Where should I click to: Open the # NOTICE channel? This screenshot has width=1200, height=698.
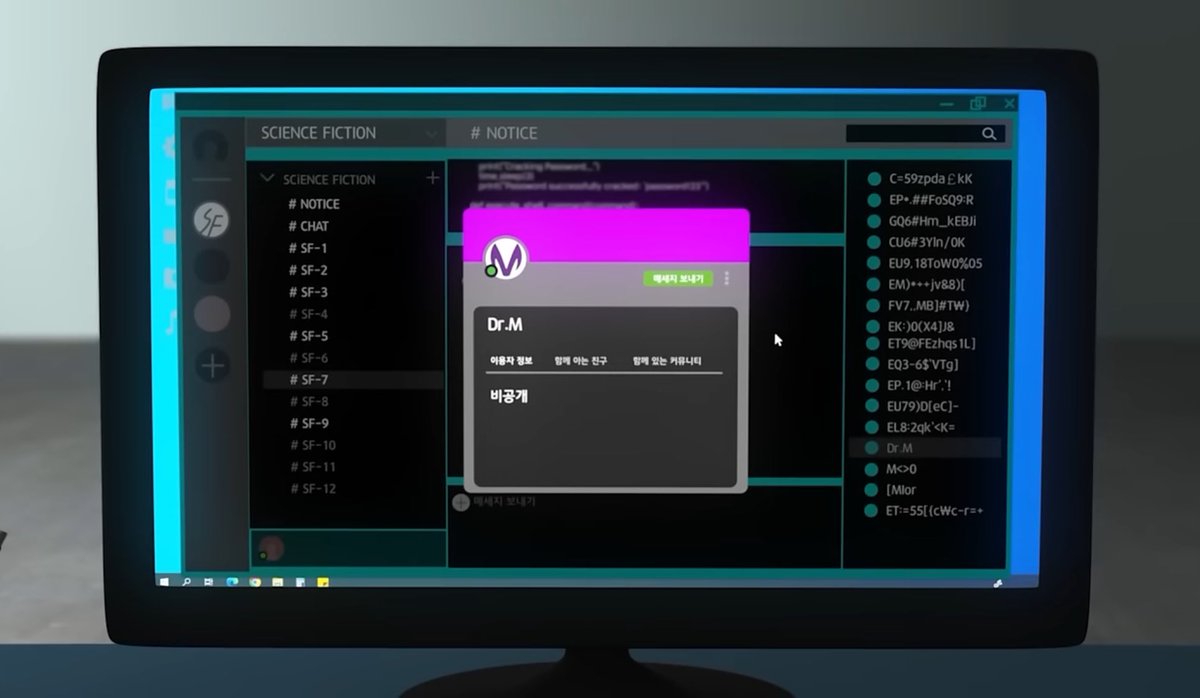click(x=314, y=204)
